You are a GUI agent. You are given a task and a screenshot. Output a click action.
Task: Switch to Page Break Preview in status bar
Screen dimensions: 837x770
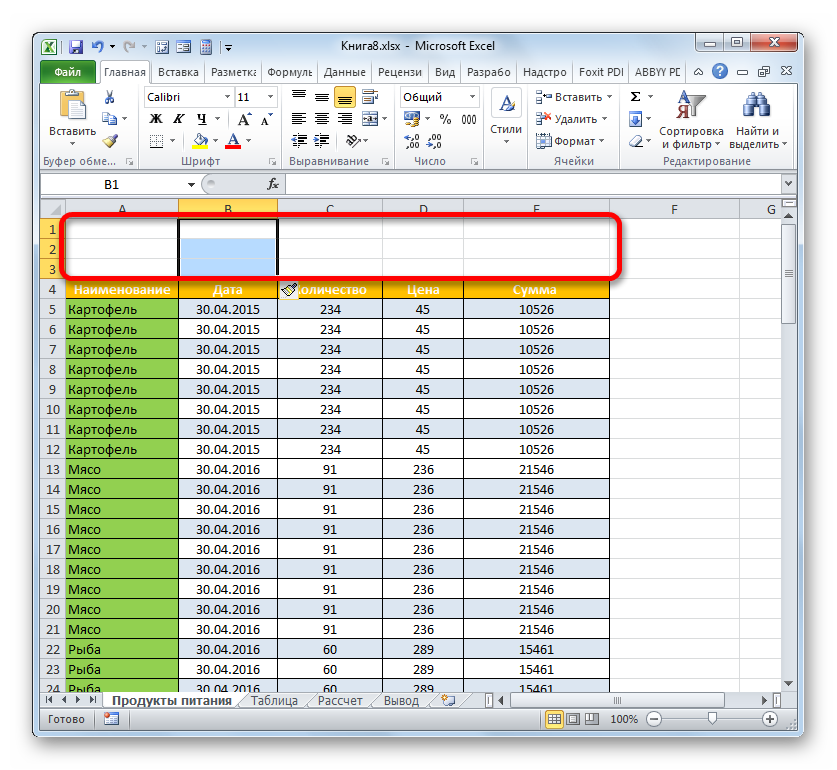click(x=591, y=719)
